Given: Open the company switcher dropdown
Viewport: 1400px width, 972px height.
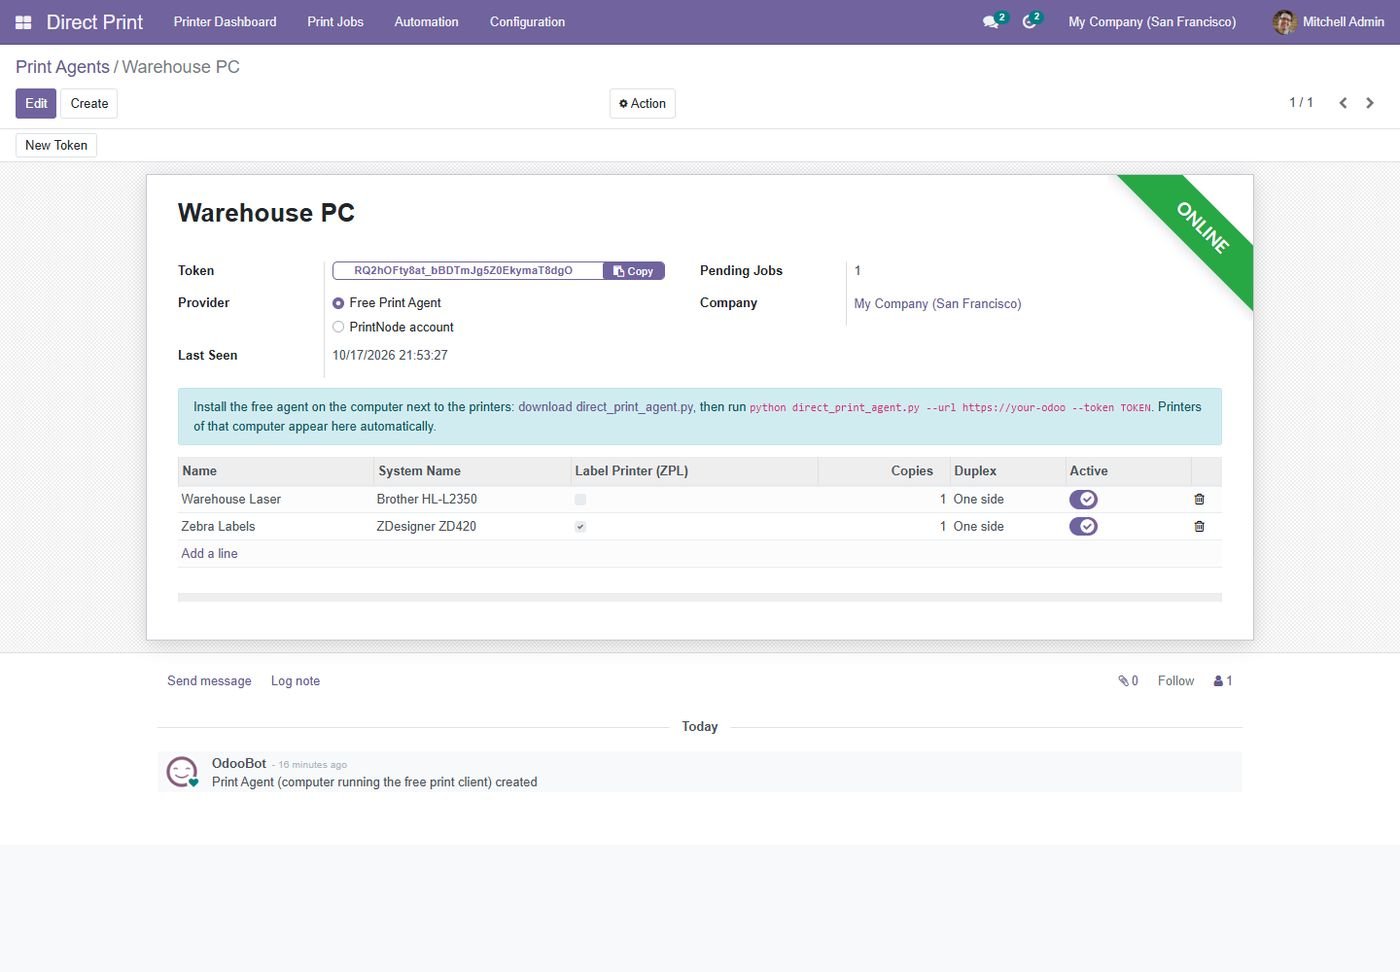Looking at the screenshot, I should pyautogui.click(x=1152, y=22).
